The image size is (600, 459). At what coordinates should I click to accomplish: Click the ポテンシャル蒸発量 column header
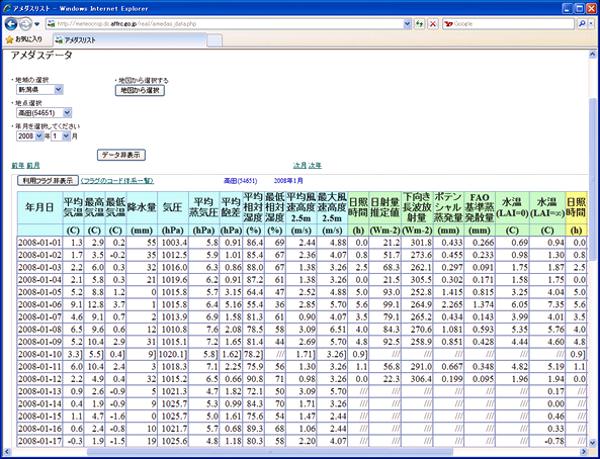coord(448,207)
